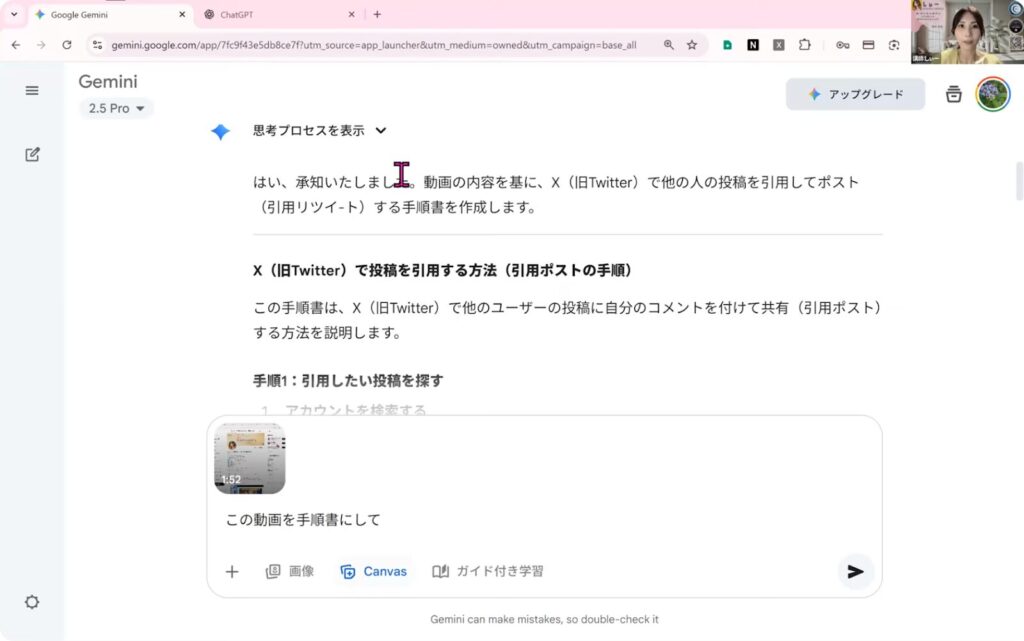Open the browser extensions puzzle icon
The width and height of the screenshot is (1024, 641).
pos(805,45)
